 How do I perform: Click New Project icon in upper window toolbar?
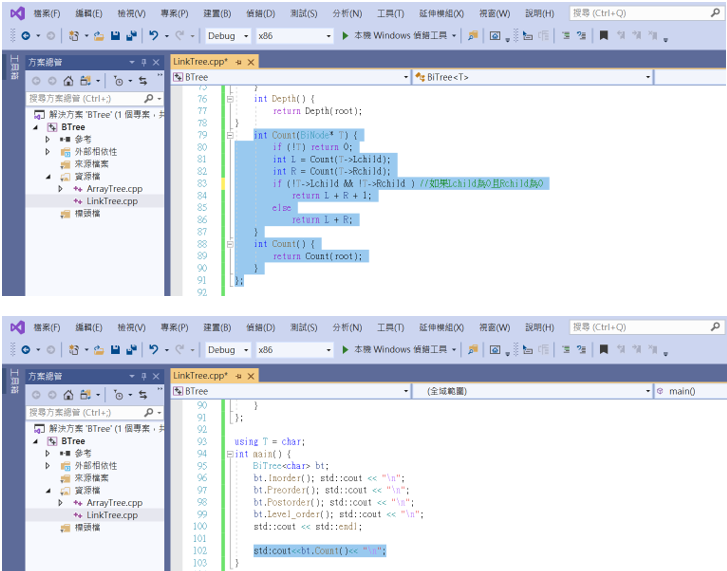pos(74,36)
